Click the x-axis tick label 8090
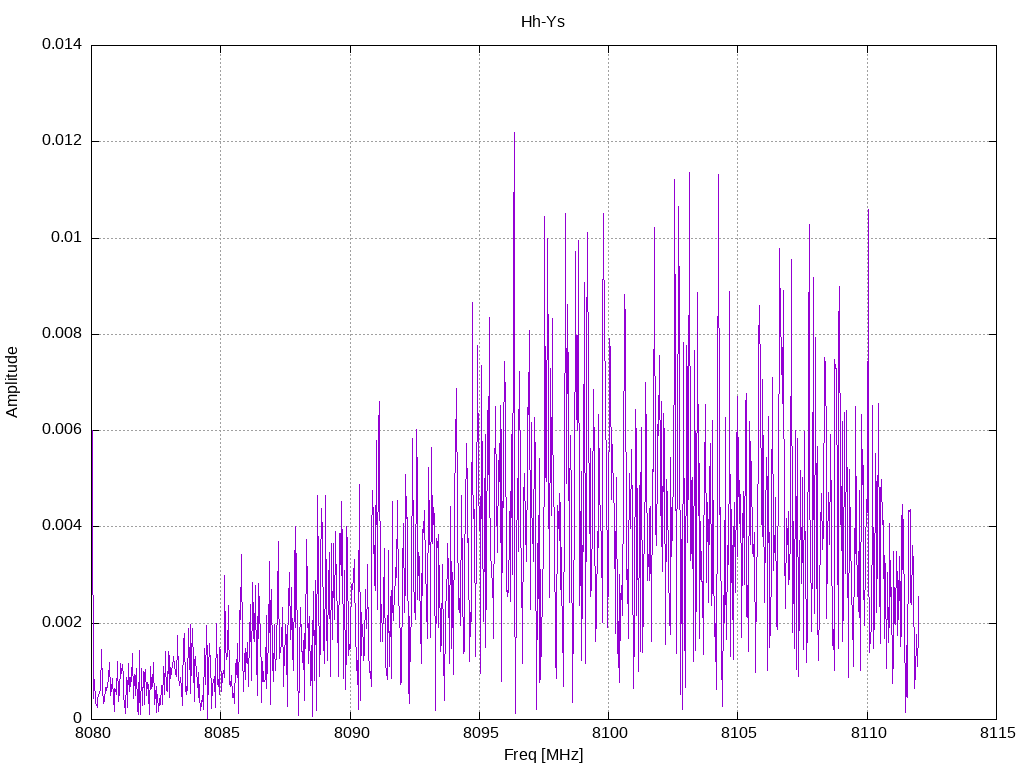The height and width of the screenshot is (768, 1024). pos(351,733)
